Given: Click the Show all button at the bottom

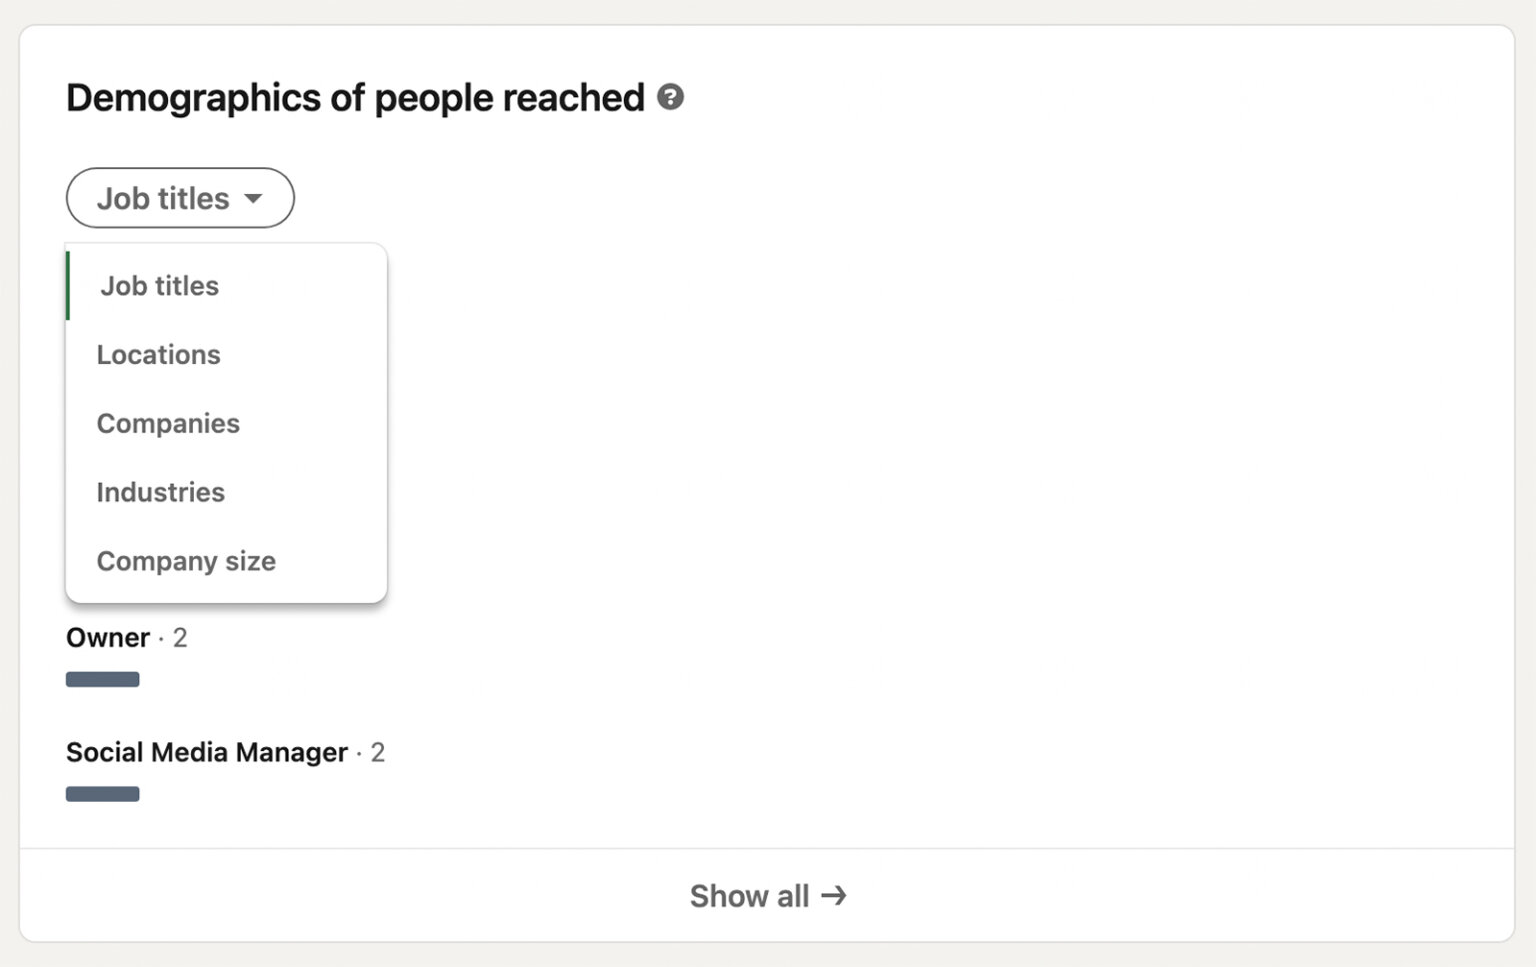Looking at the screenshot, I should pos(768,896).
